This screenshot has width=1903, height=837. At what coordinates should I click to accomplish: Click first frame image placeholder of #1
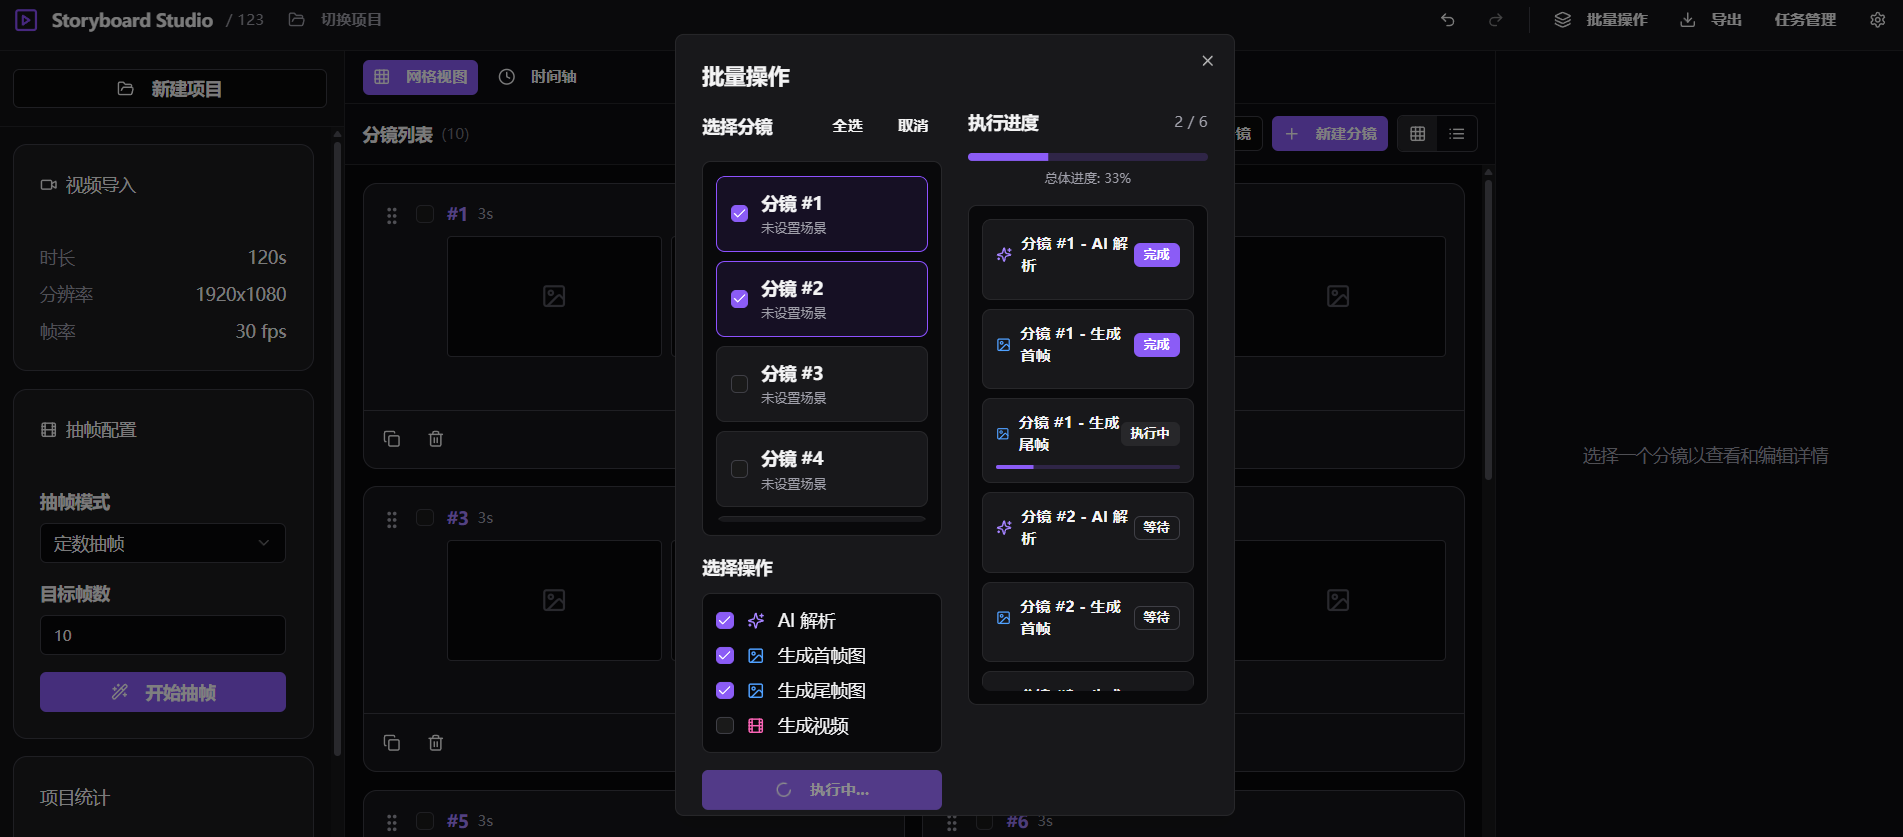click(554, 296)
